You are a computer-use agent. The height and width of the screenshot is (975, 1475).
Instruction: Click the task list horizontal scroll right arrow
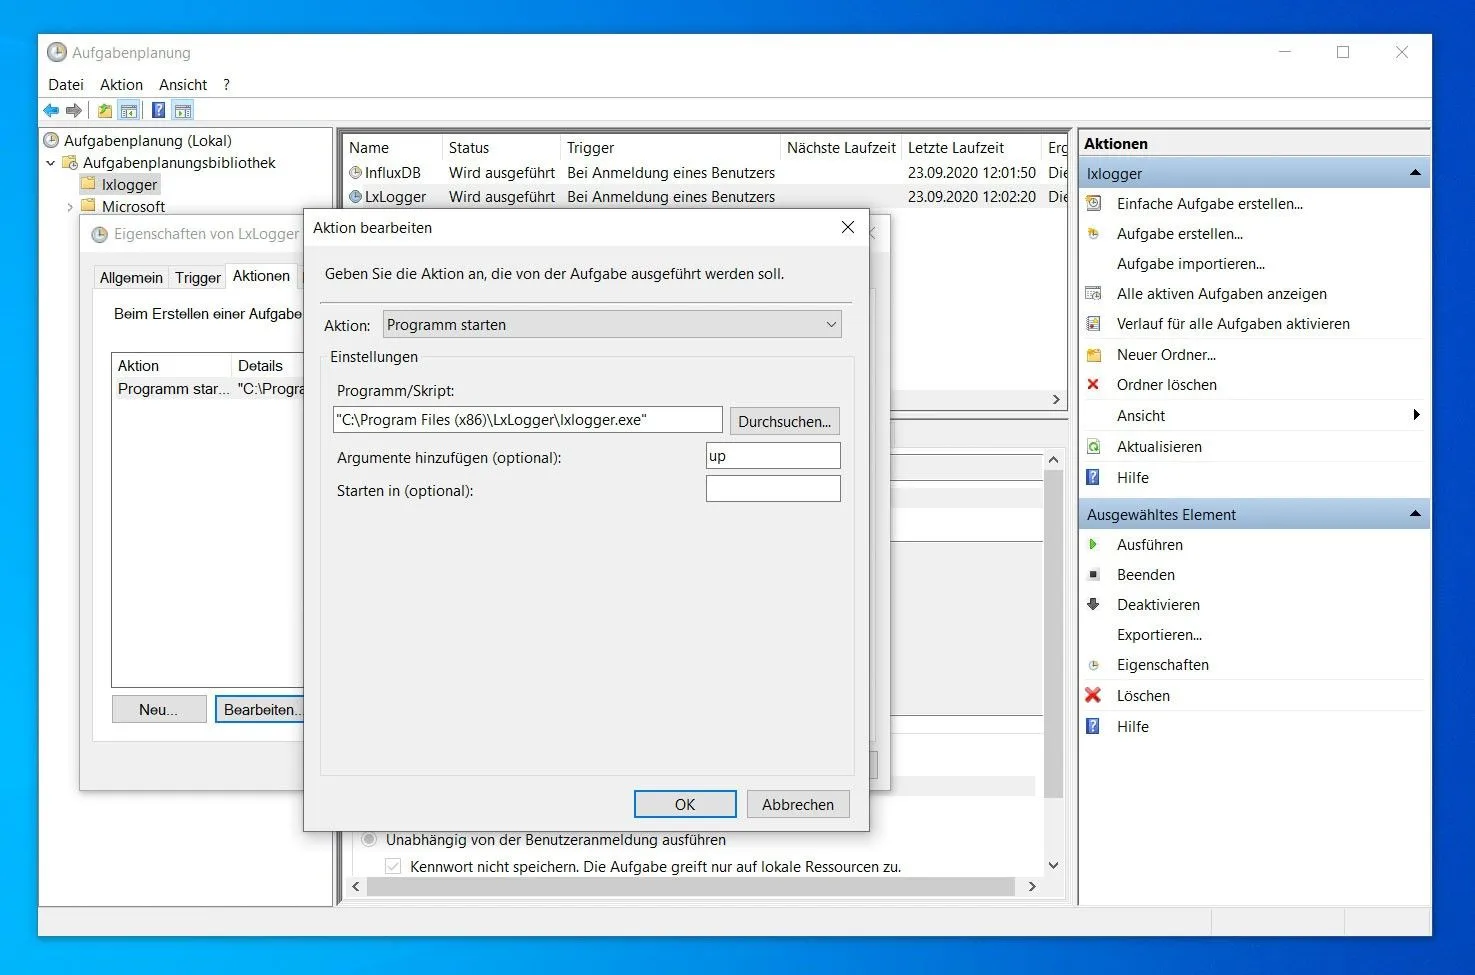[x=1056, y=399]
